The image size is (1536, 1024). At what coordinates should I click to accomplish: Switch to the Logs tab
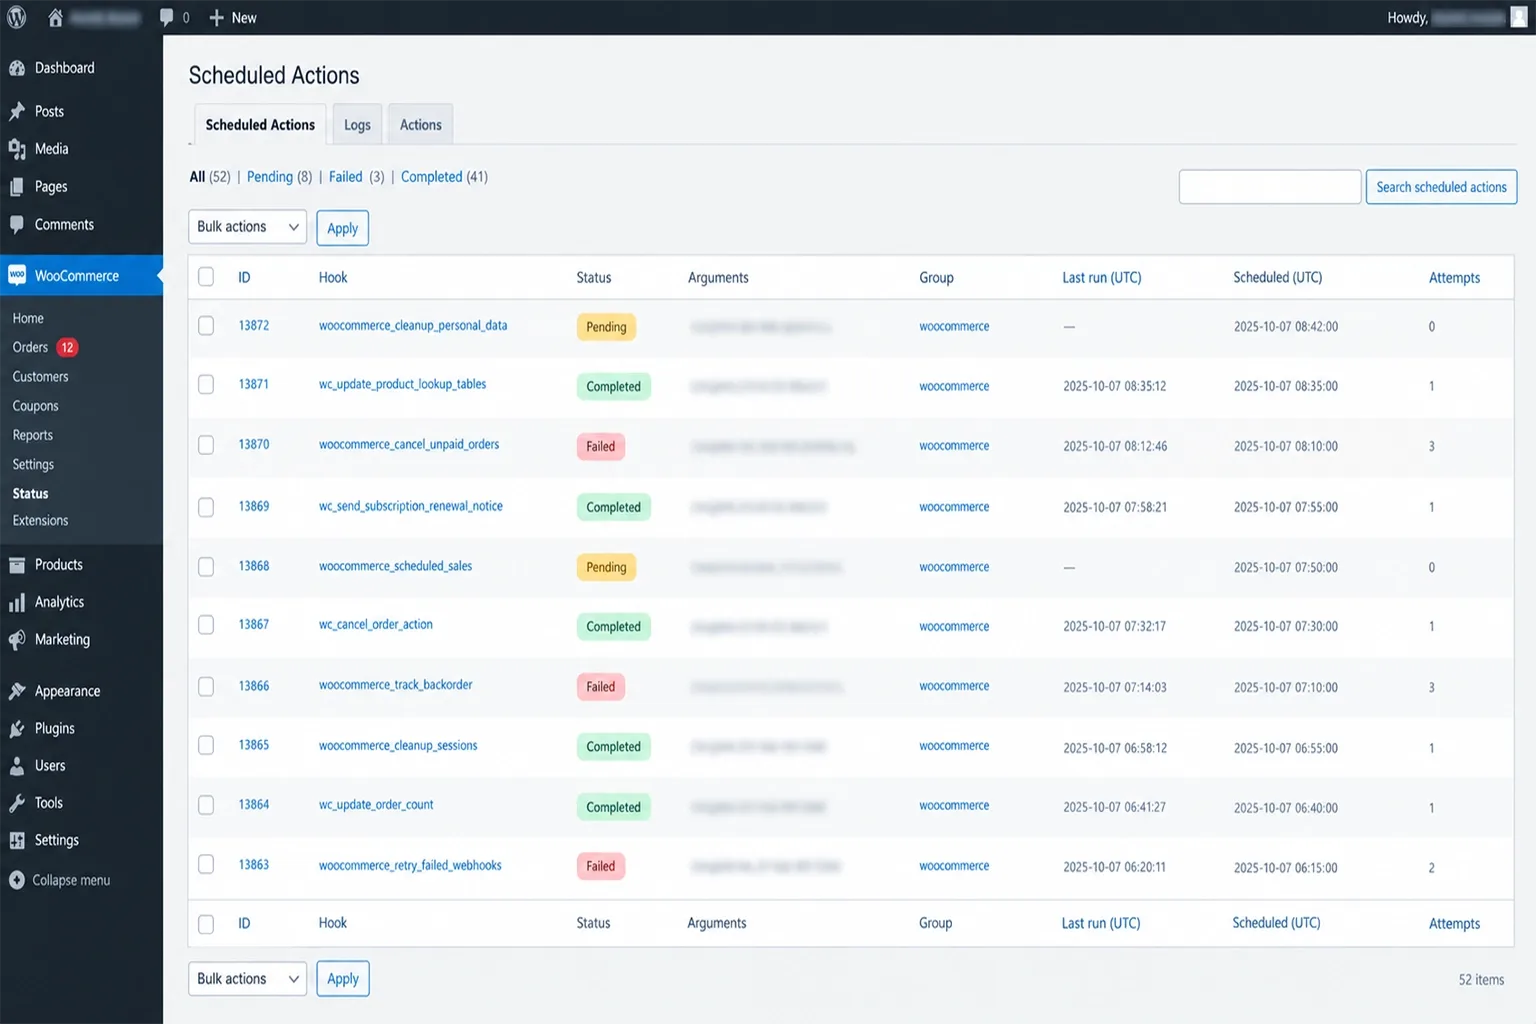click(x=357, y=125)
